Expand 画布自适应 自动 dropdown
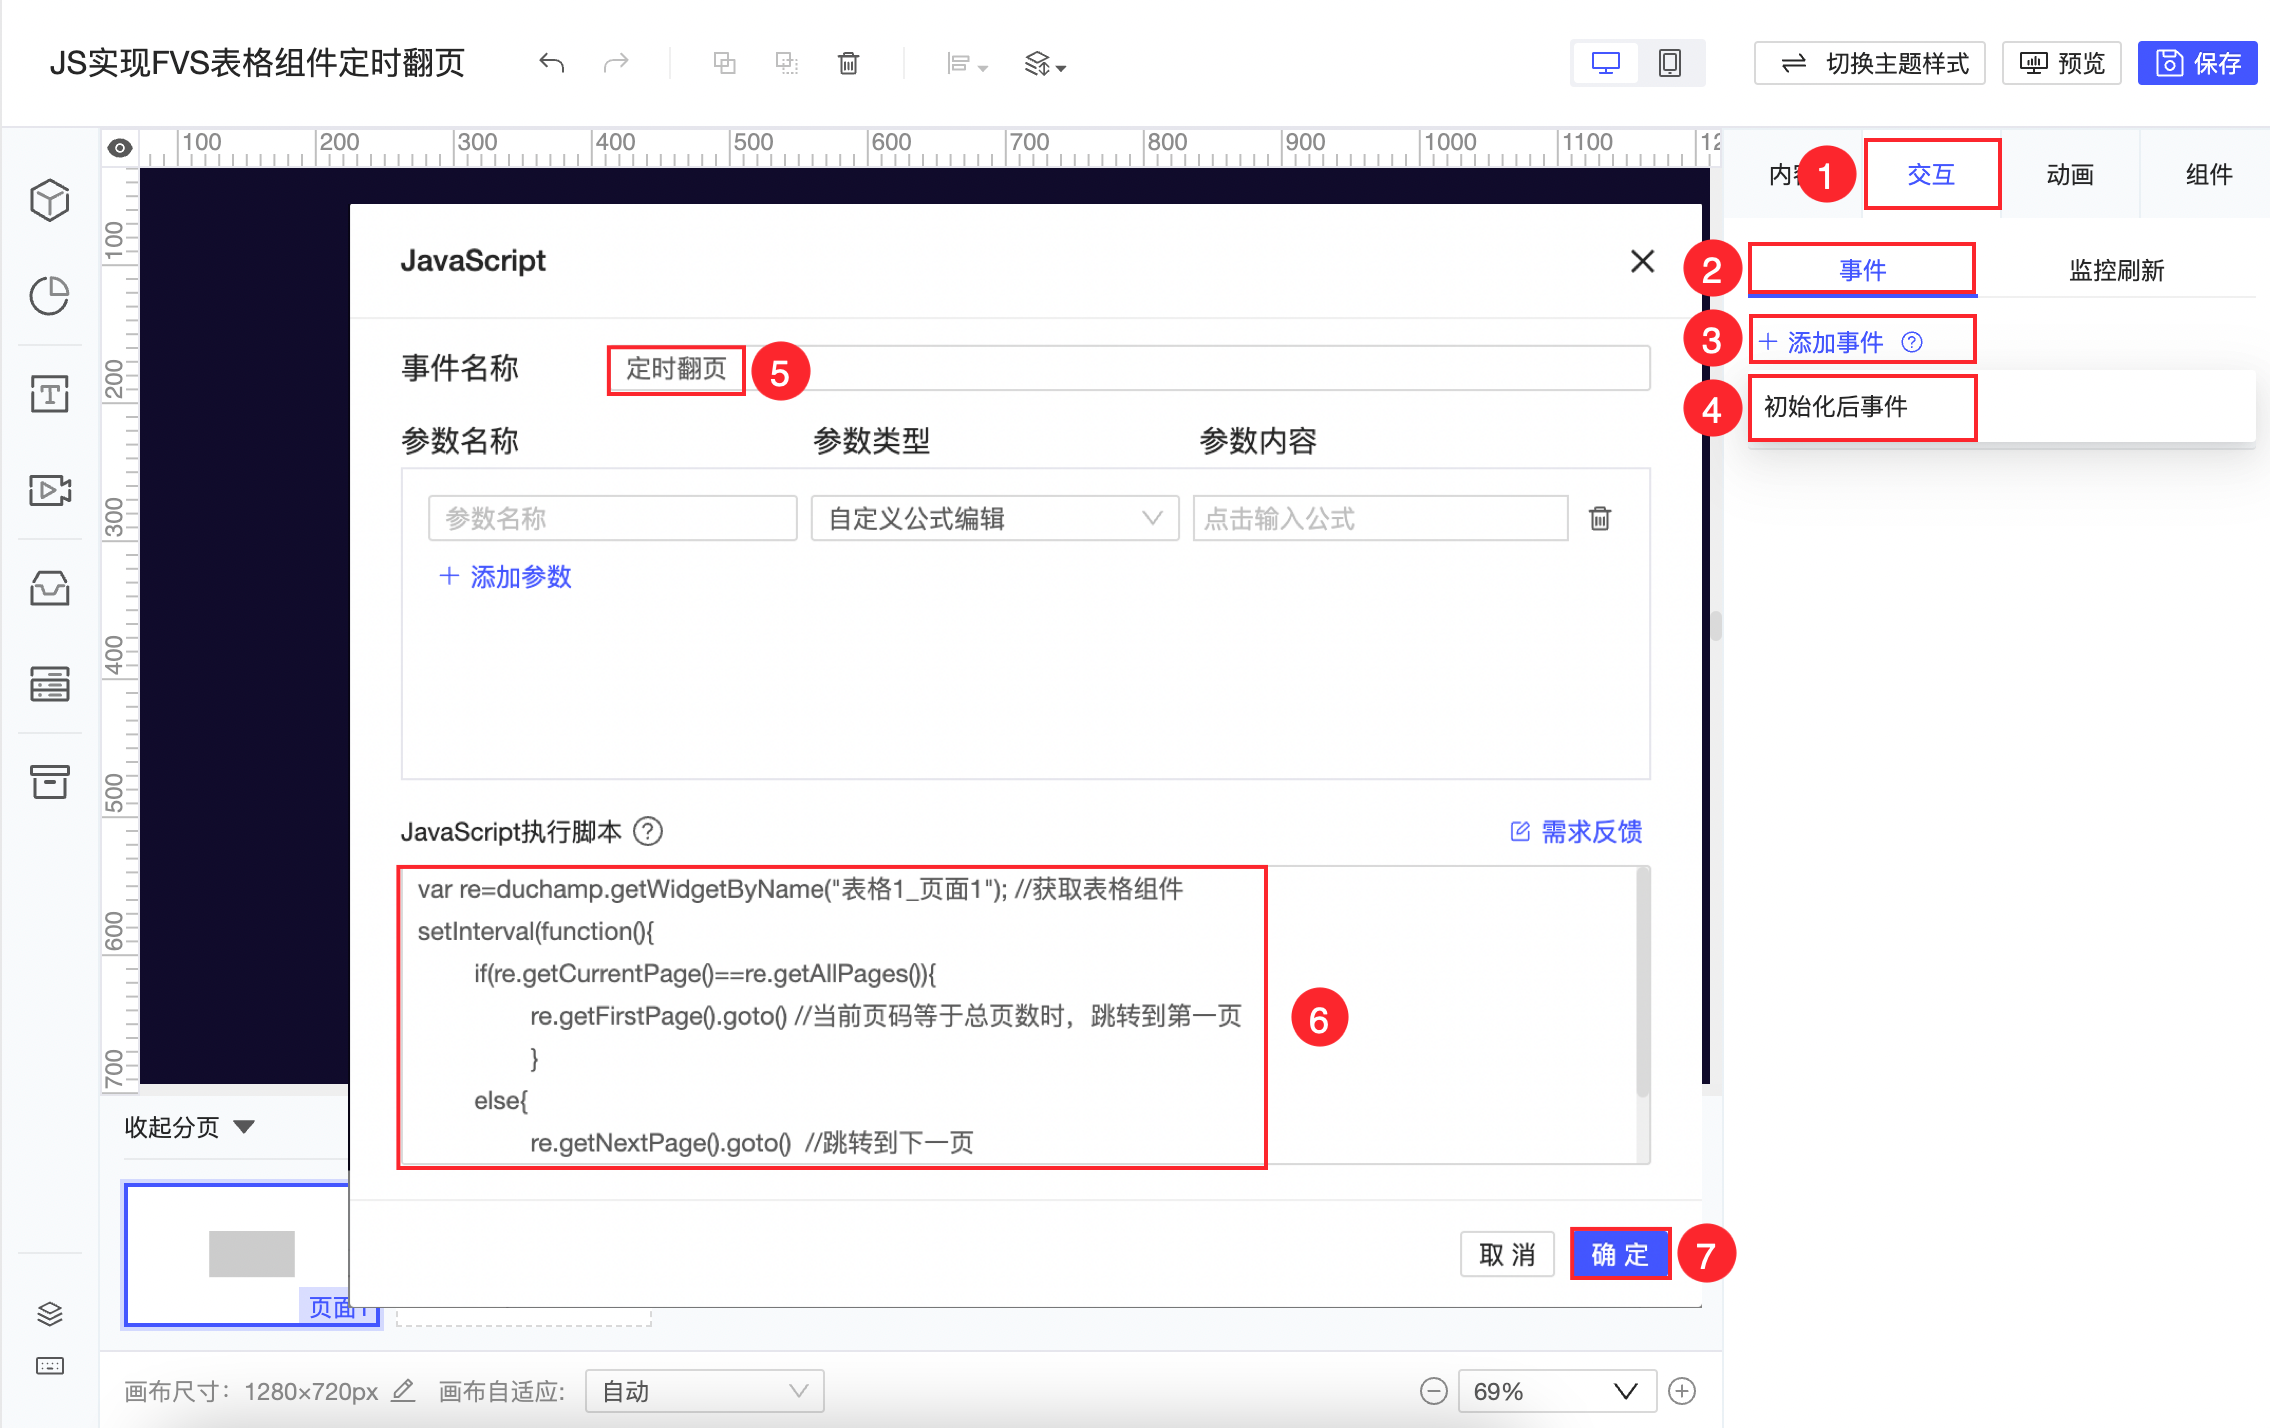2270x1428 pixels. [x=704, y=1391]
